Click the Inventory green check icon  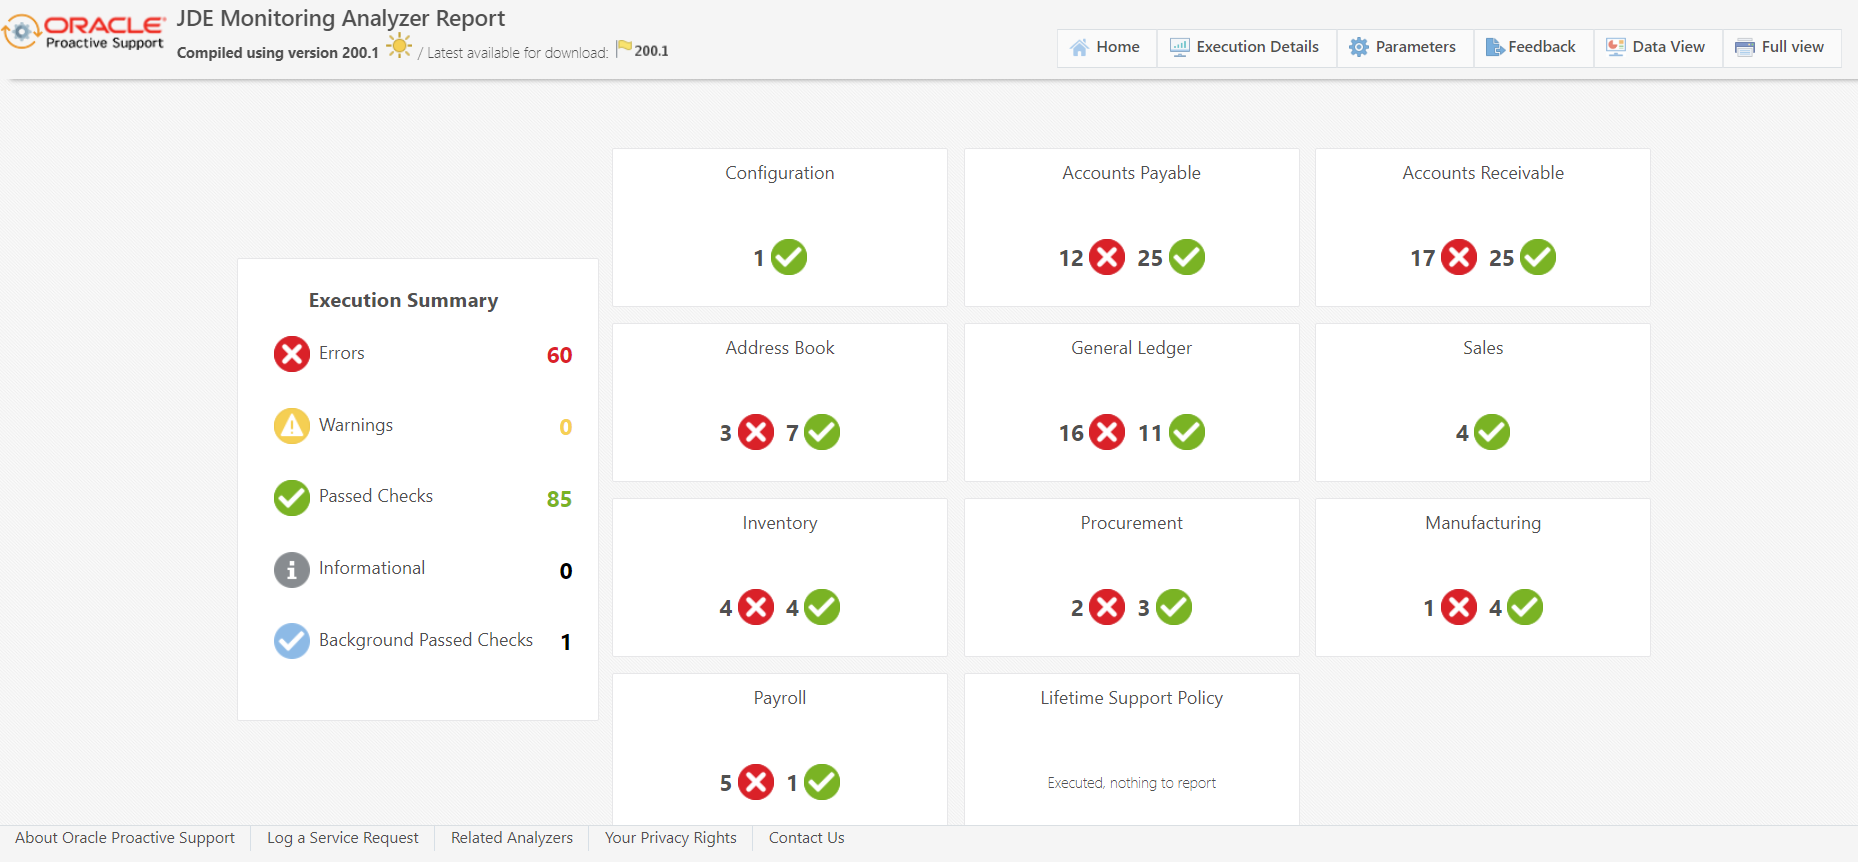(x=822, y=607)
